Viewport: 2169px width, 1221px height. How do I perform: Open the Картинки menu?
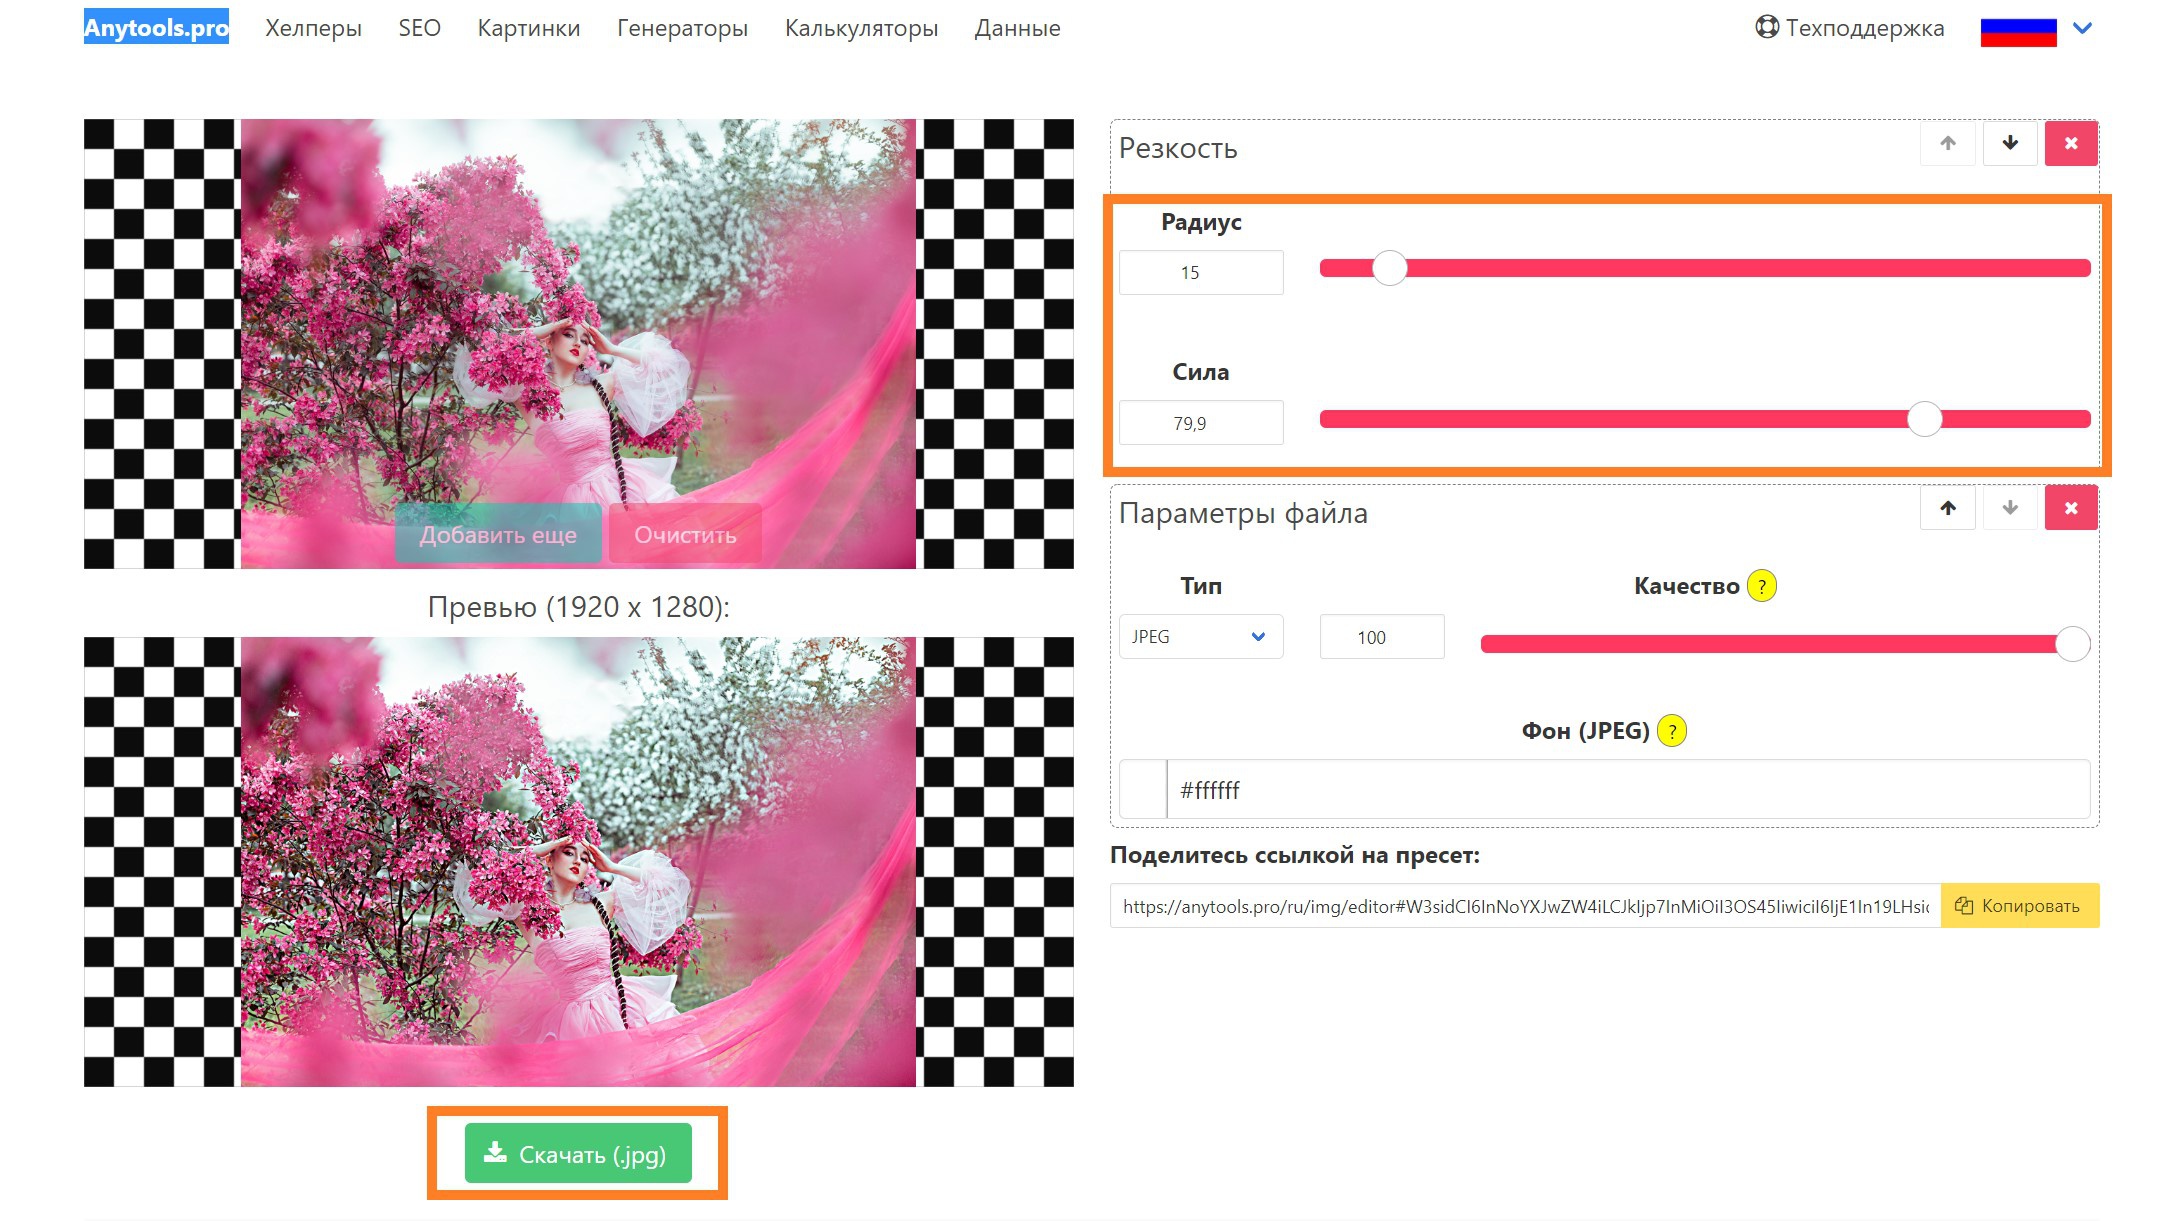pyautogui.click(x=529, y=28)
